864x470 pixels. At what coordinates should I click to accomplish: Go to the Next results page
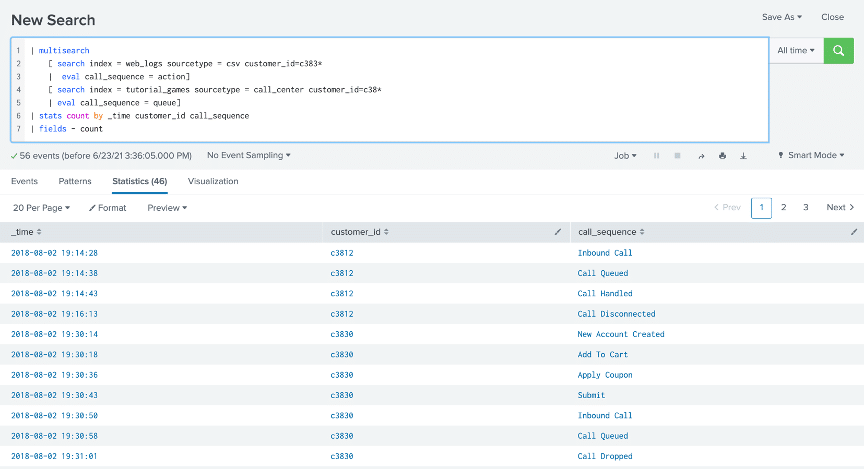[x=840, y=208]
